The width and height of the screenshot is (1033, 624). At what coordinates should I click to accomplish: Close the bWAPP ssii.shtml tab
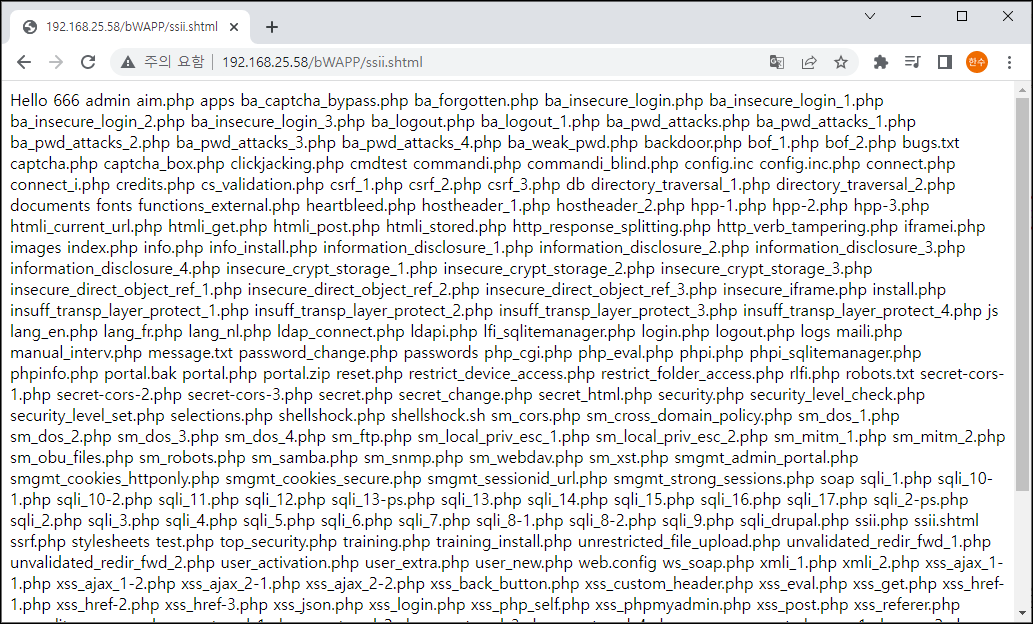tap(234, 27)
